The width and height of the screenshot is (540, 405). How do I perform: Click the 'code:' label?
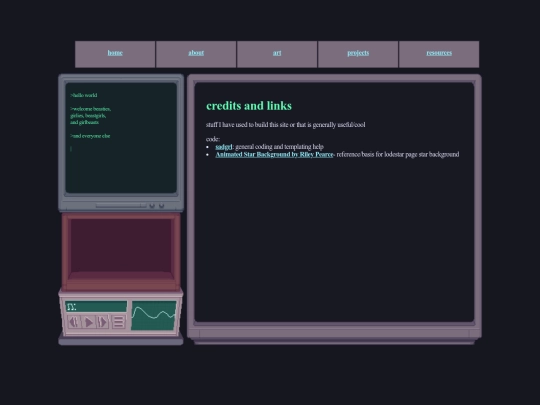(213, 139)
